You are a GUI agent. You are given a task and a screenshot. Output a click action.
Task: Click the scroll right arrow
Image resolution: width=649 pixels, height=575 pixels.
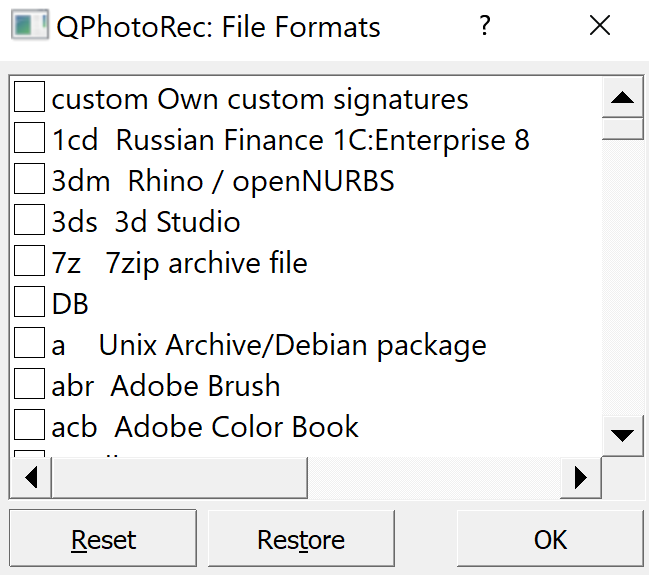580,478
